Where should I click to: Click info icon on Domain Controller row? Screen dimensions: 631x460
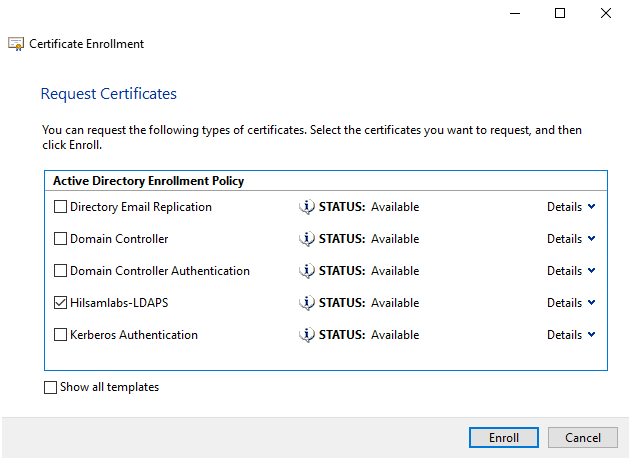coord(307,239)
